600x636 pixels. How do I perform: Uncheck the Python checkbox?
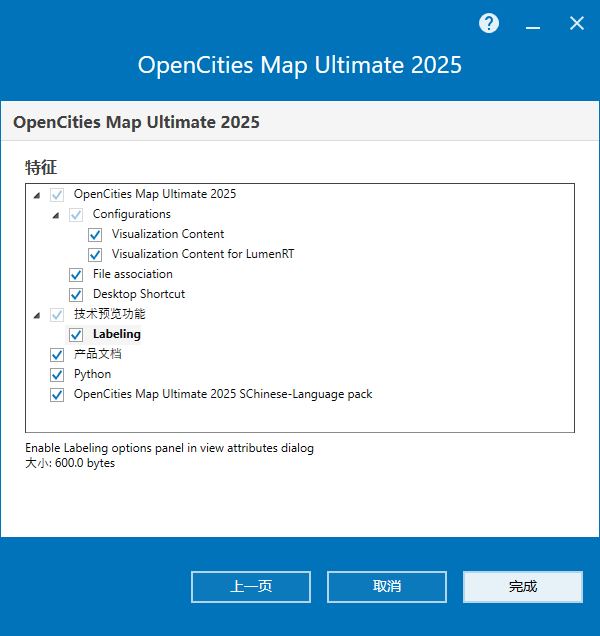(57, 375)
